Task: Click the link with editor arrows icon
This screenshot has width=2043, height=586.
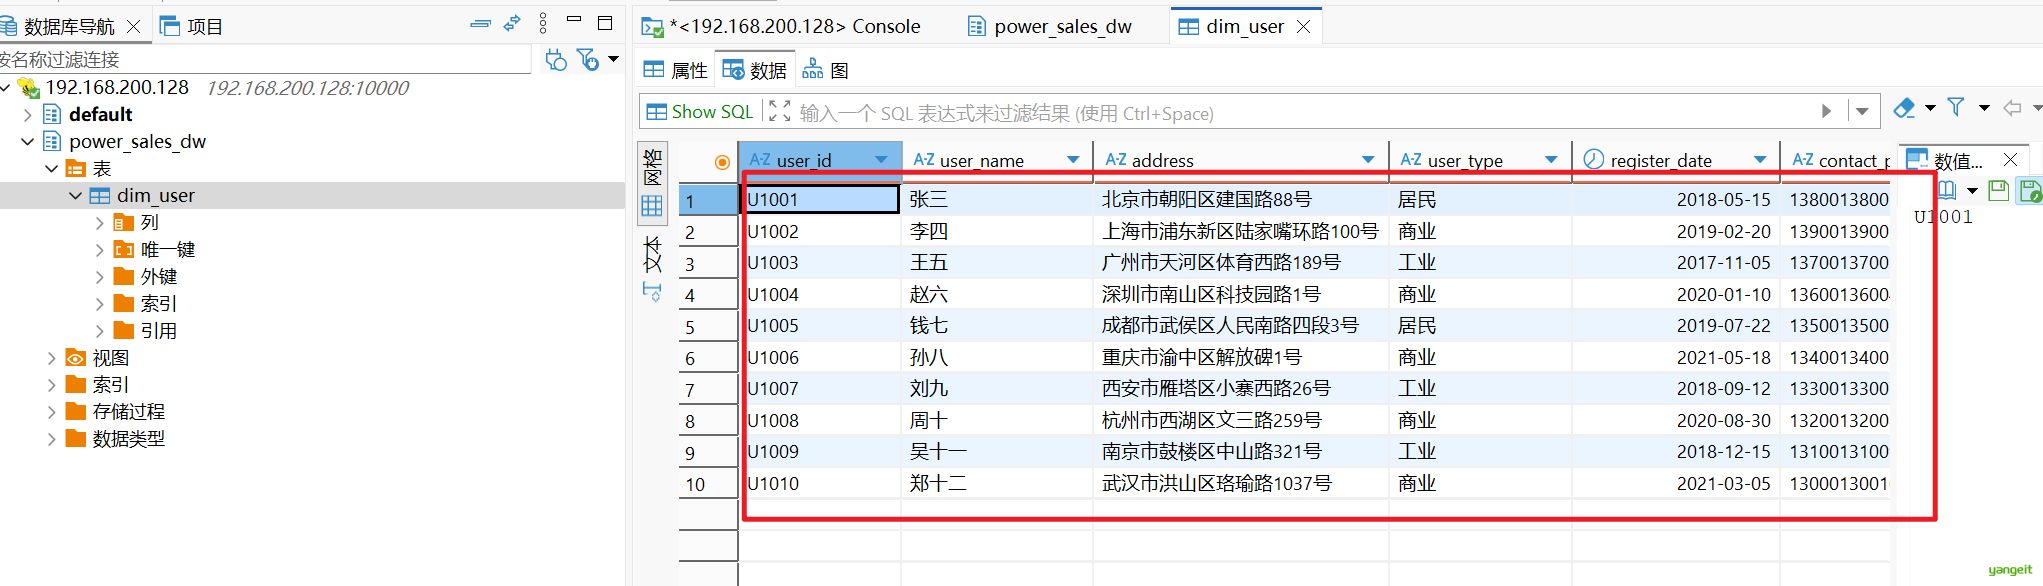Action: (512, 24)
